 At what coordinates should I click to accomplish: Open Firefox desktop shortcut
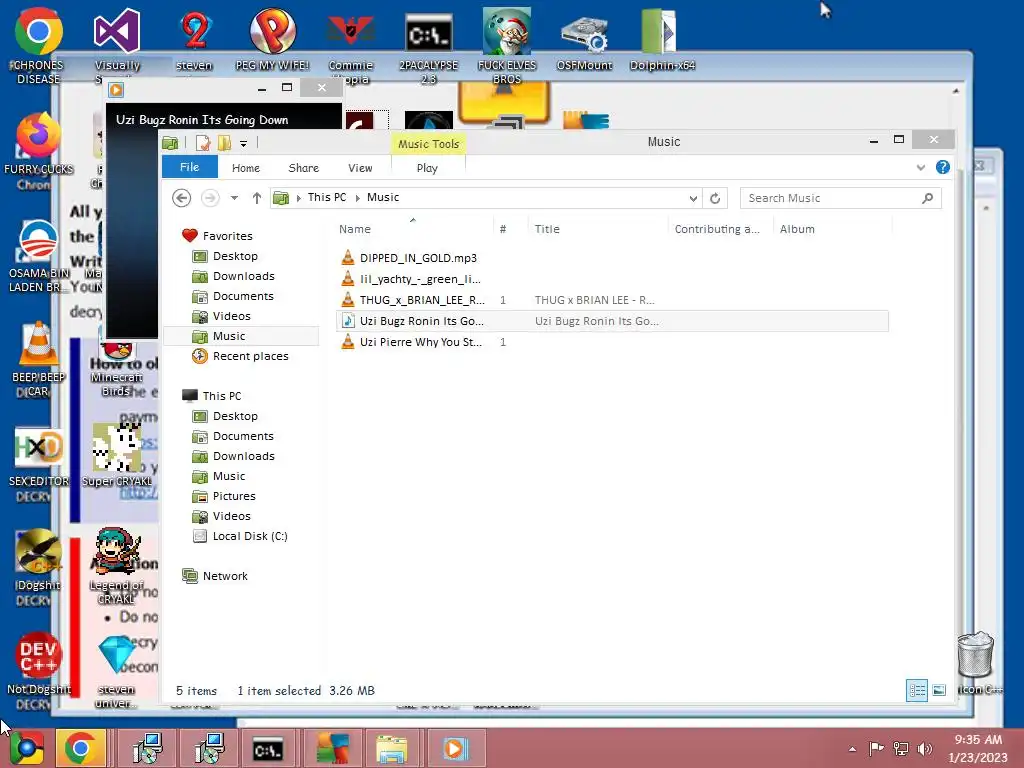click(x=39, y=136)
